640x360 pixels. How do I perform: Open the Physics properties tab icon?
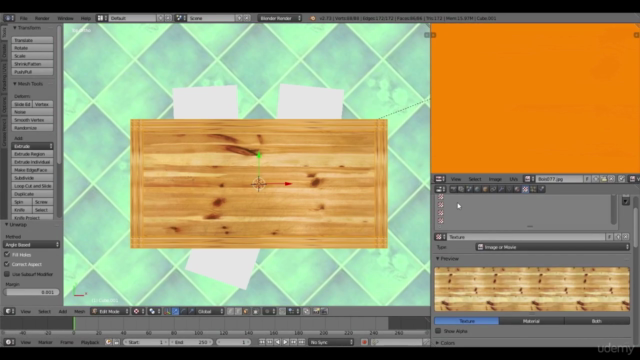[542, 189]
